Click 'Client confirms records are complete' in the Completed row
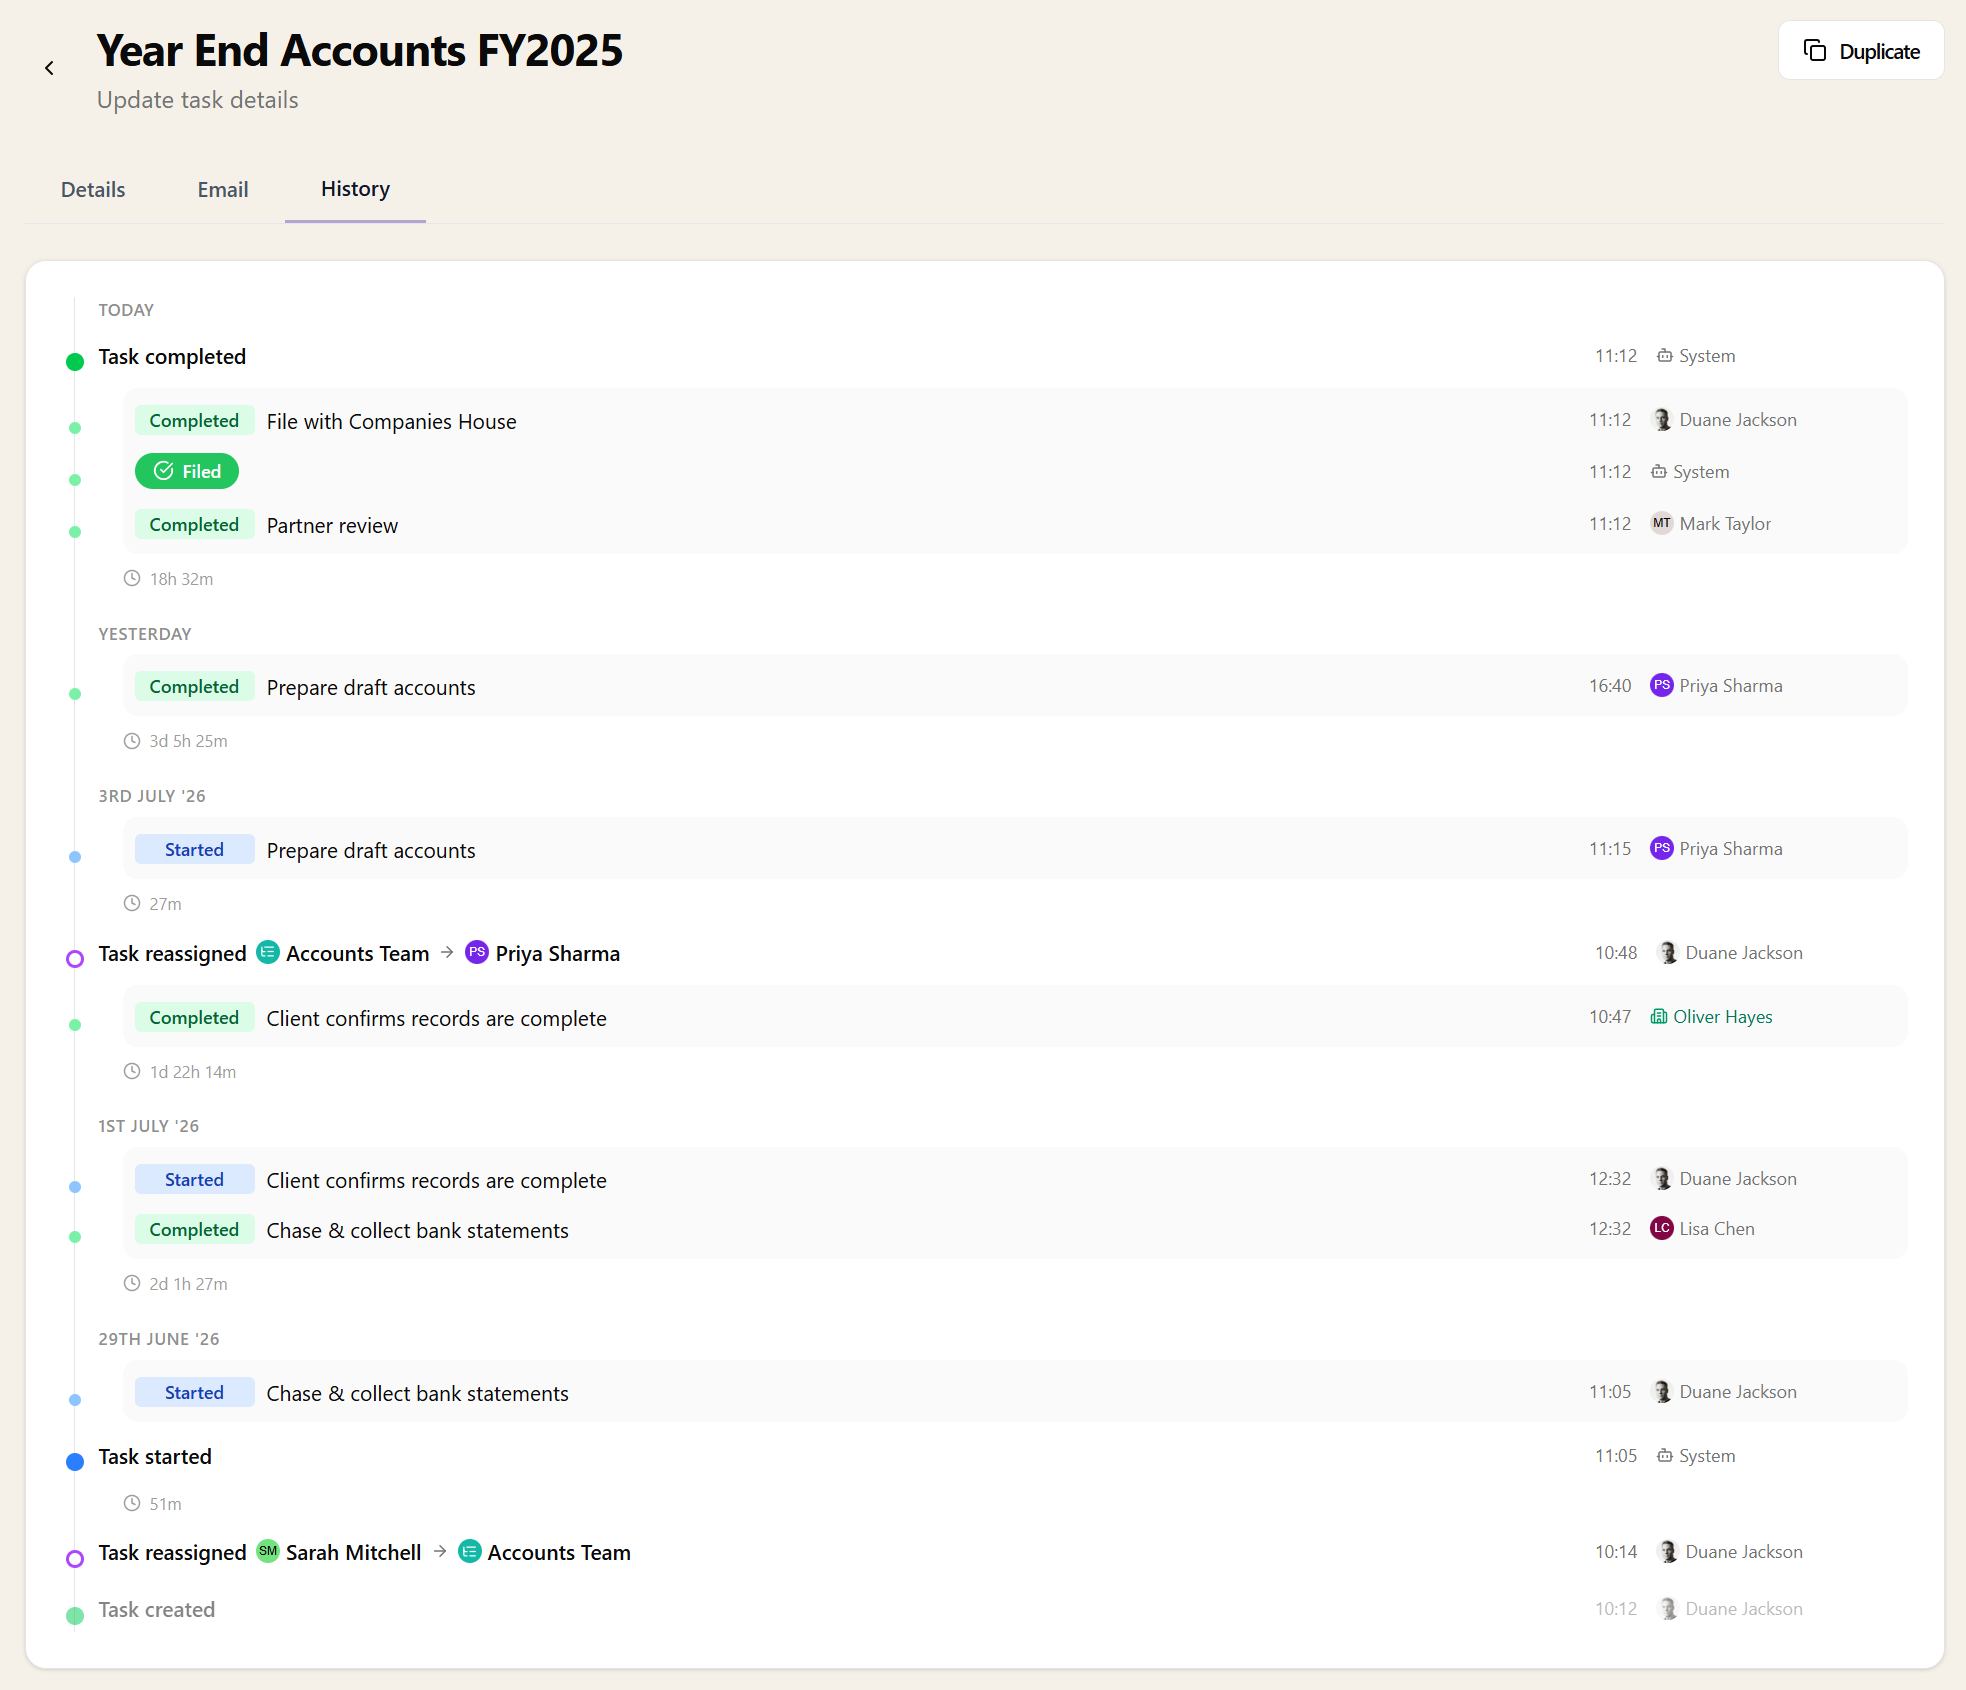1966x1690 pixels. click(436, 1019)
